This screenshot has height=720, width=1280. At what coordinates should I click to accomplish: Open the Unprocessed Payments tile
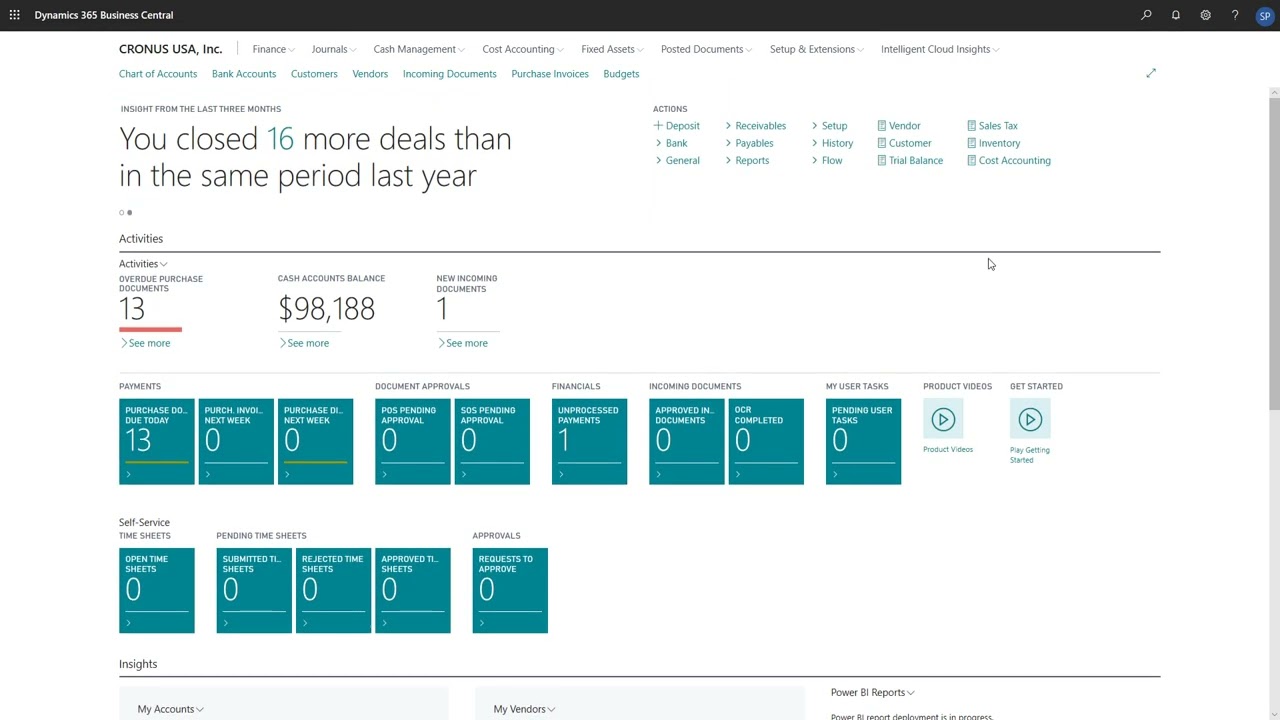[590, 441]
